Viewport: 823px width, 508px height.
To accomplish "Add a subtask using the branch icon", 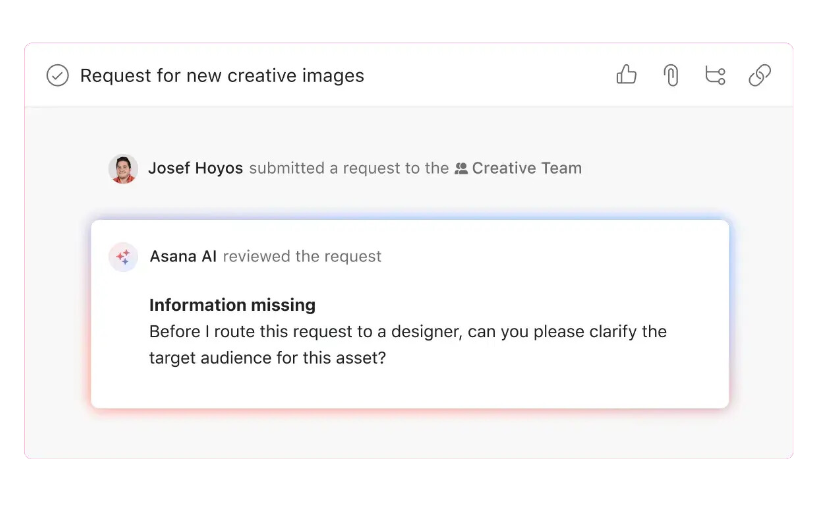I will (x=715, y=75).
